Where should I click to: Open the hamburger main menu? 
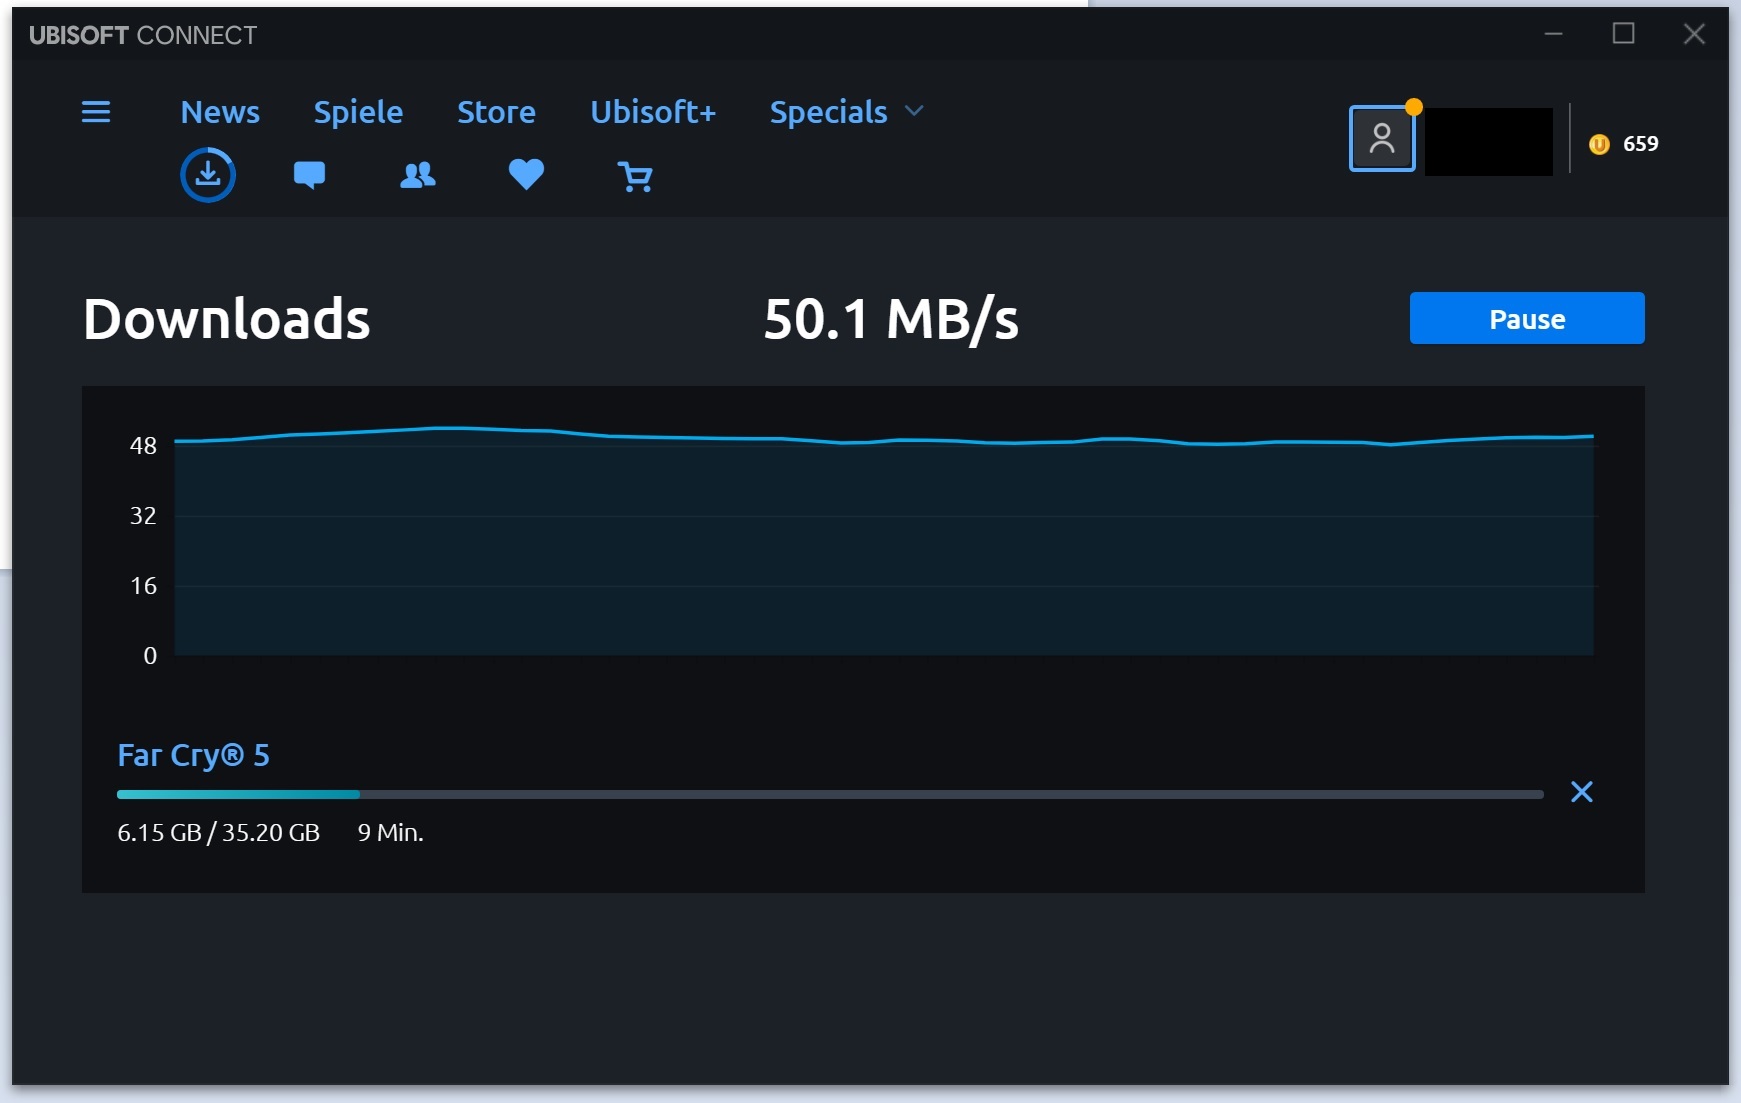click(96, 112)
